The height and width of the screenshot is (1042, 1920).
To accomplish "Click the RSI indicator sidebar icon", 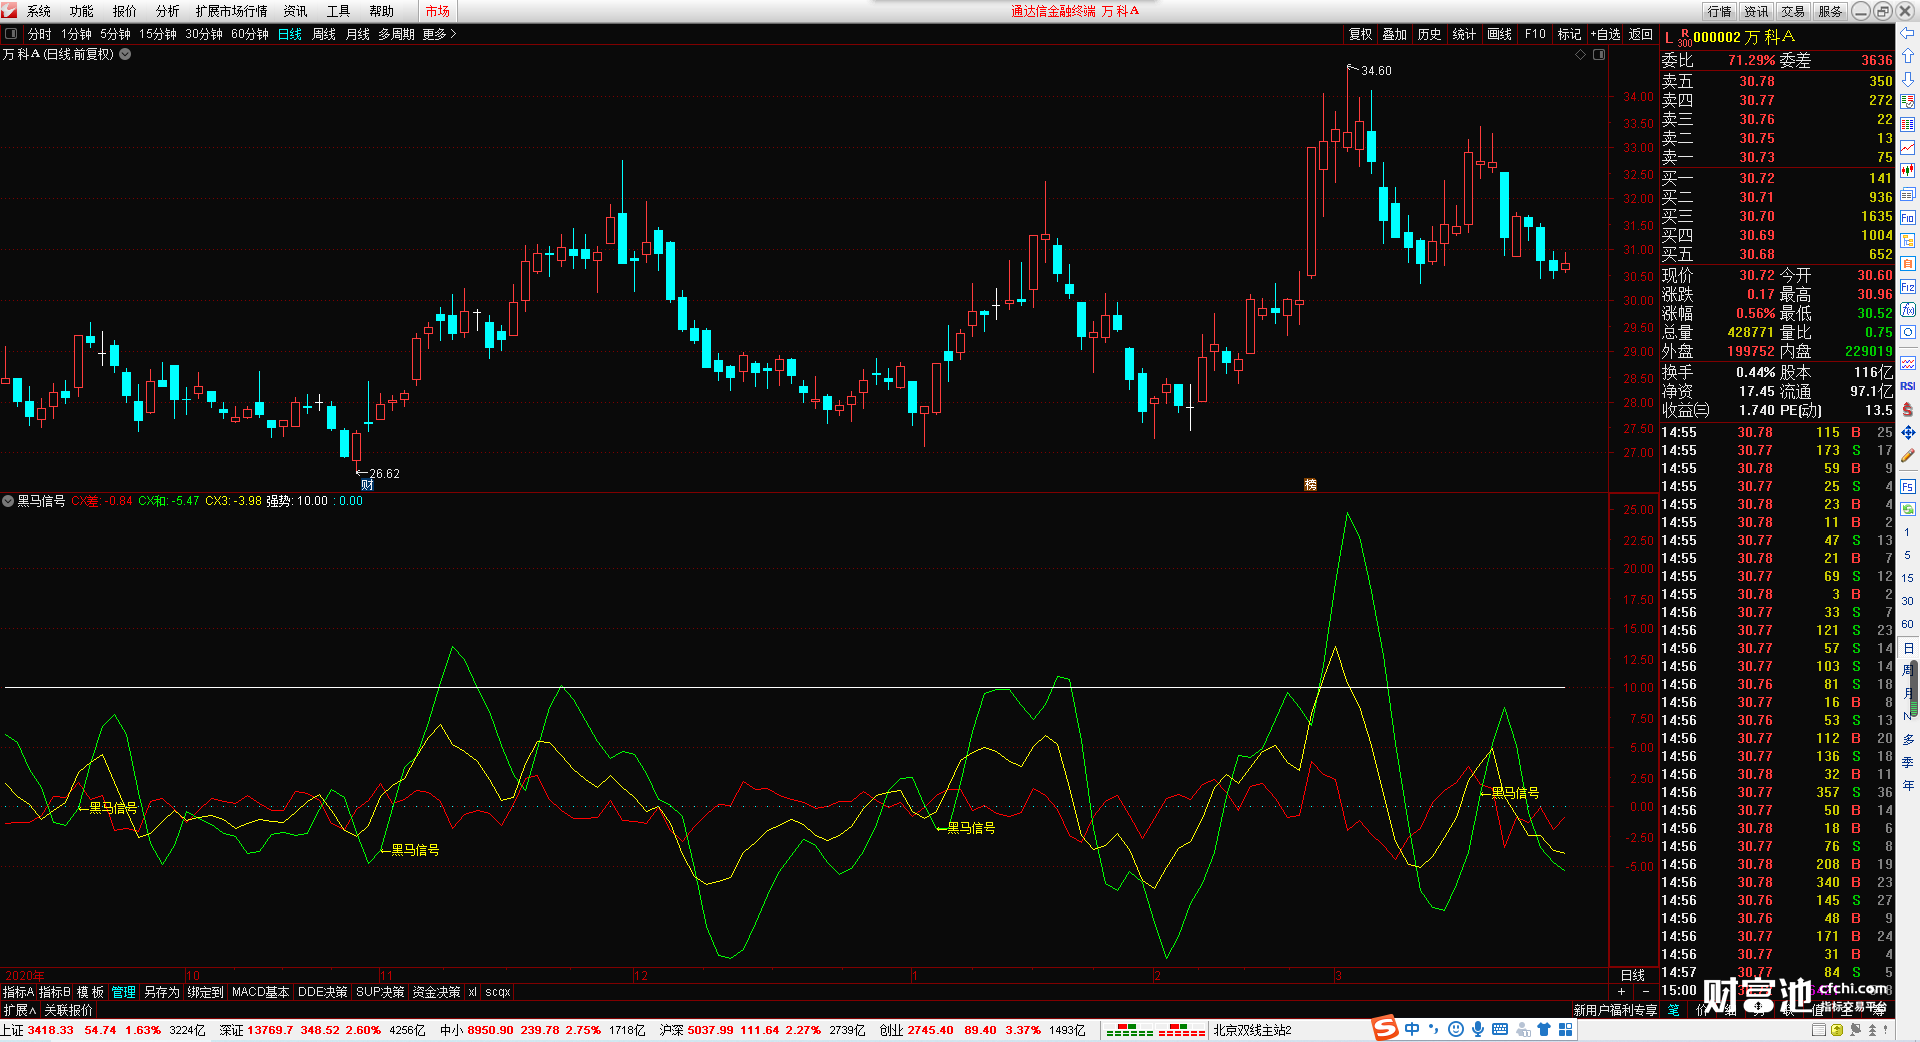I will [1908, 386].
